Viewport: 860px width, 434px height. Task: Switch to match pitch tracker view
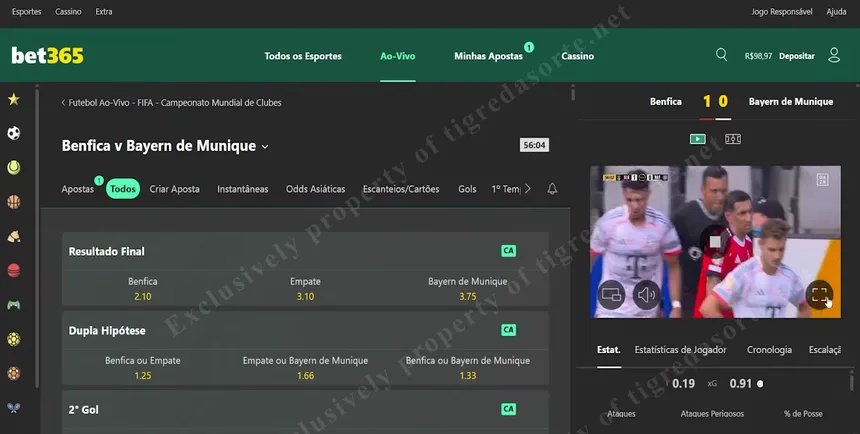[733, 139]
